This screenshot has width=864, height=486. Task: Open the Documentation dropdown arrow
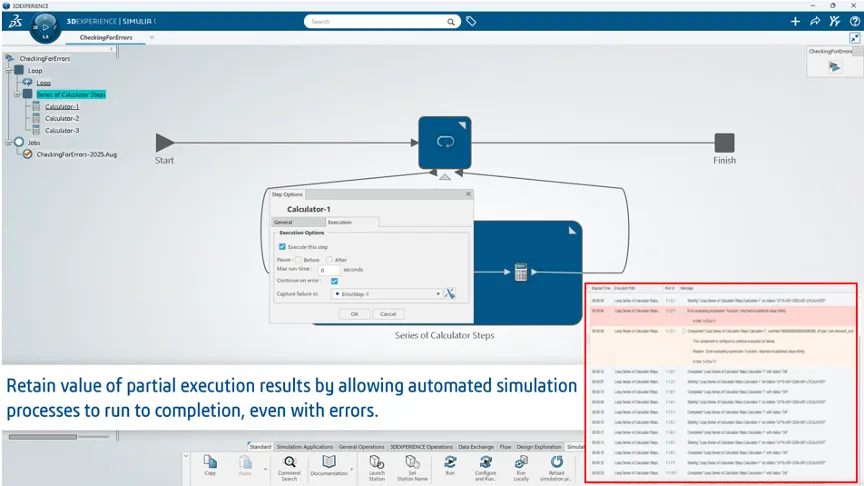(352, 469)
